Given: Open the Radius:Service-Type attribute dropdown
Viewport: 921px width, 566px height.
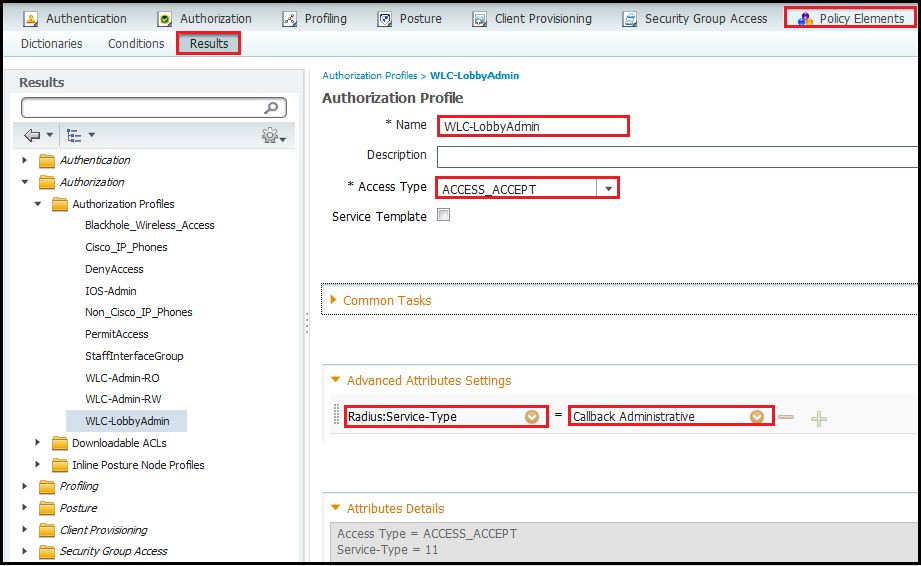Looking at the screenshot, I should pos(532,417).
